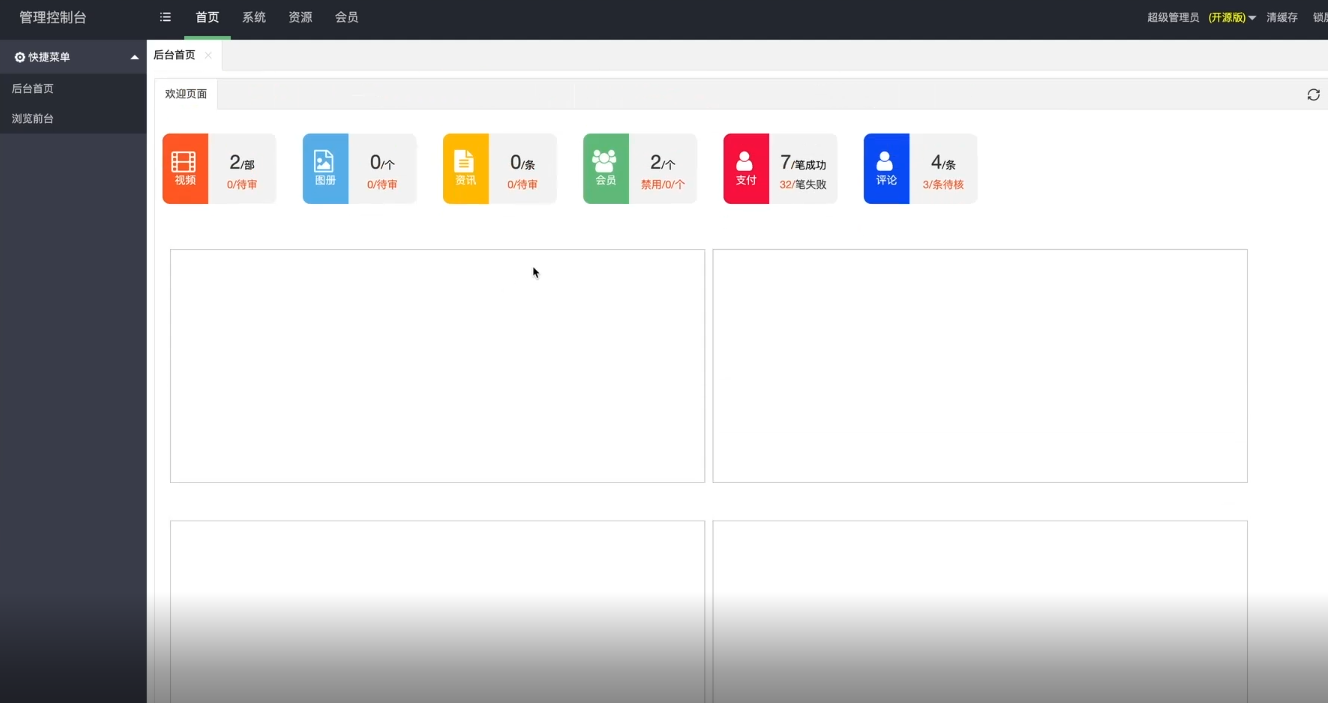Screen dimensions: 1328x703
Task: Select the 欢迎页面 tab
Action: coord(186,94)
